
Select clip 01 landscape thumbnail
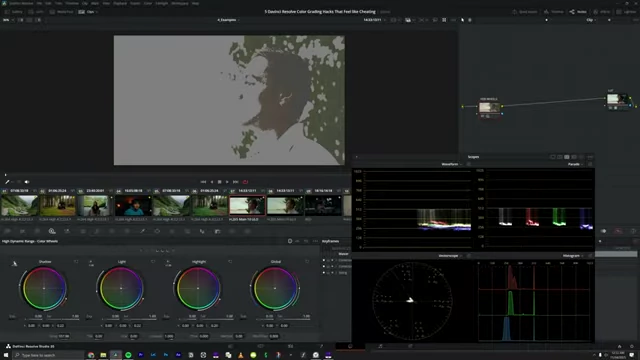coord(19,205)
